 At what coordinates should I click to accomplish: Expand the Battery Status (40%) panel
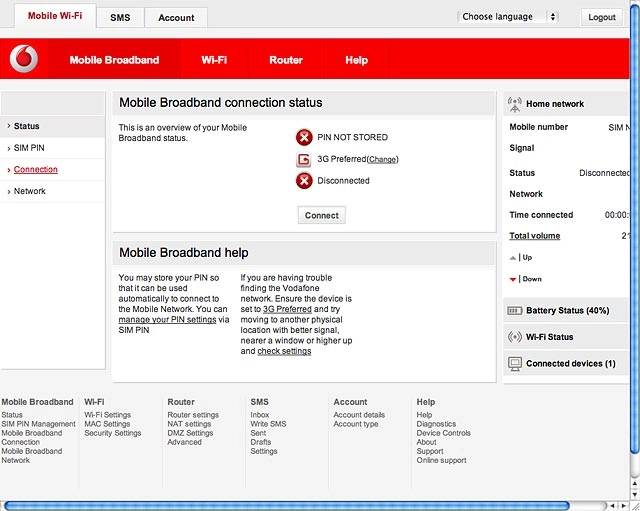566,311
